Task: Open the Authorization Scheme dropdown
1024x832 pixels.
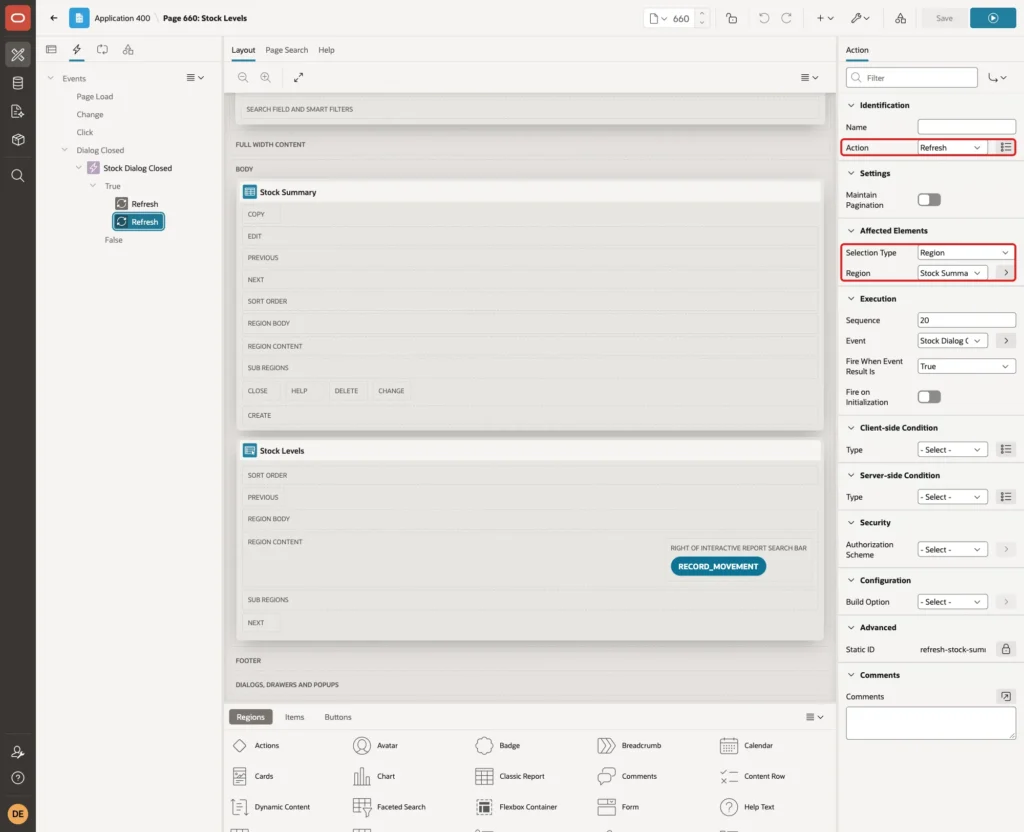Action: (x=952, y=550)
